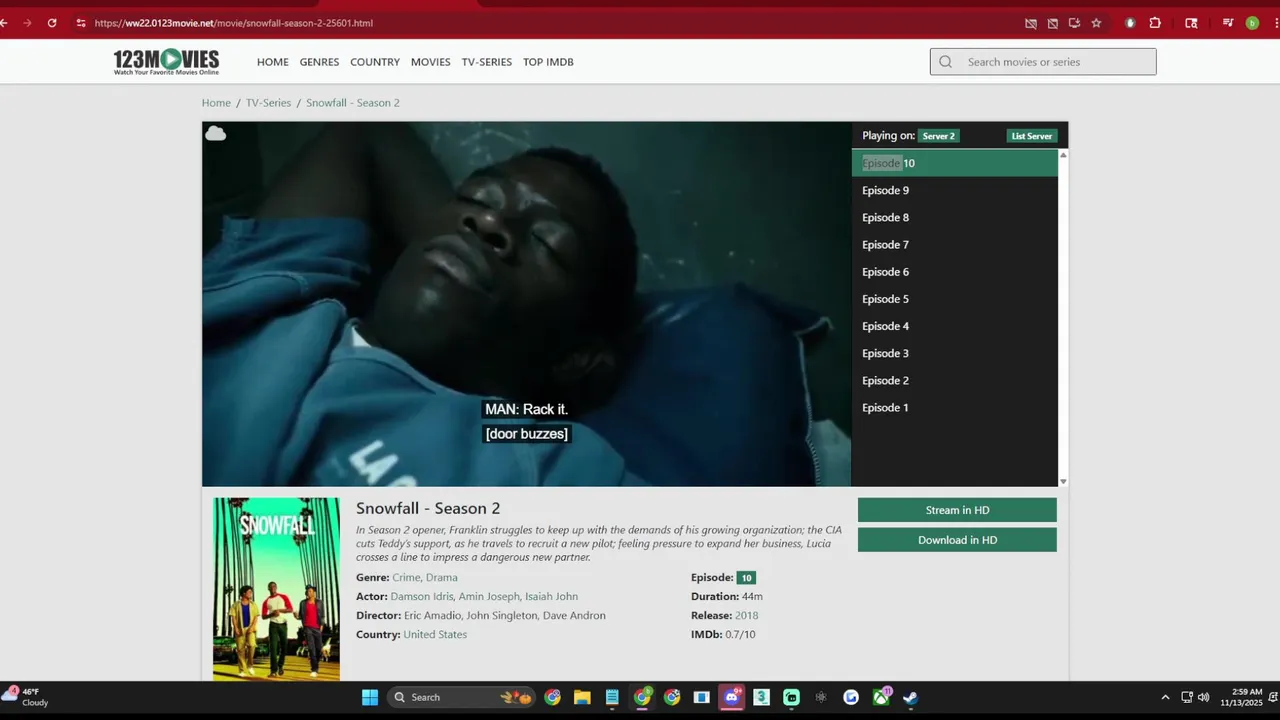
Task: Click the Server 2 badge
Action: (x=938, y=136)
